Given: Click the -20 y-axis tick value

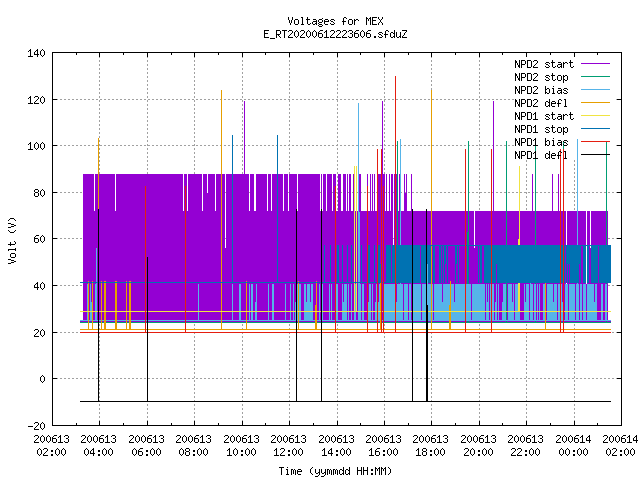Looking at the screenshot, I should (x=36, y=426).
